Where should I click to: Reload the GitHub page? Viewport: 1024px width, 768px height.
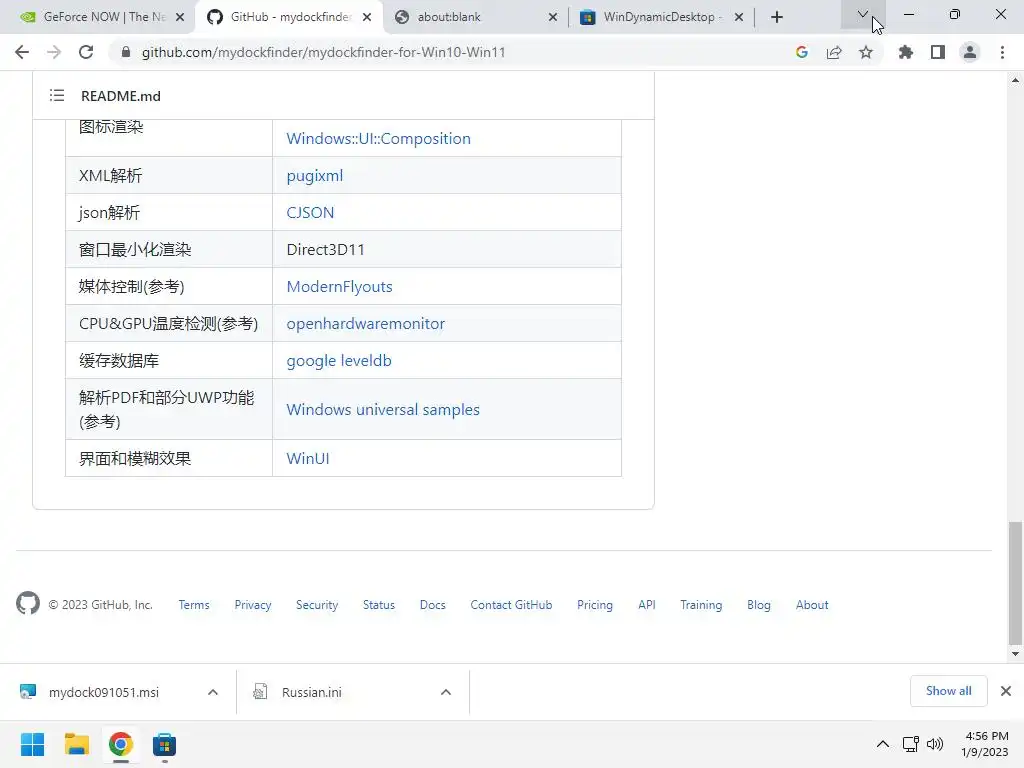pos(86,52)
